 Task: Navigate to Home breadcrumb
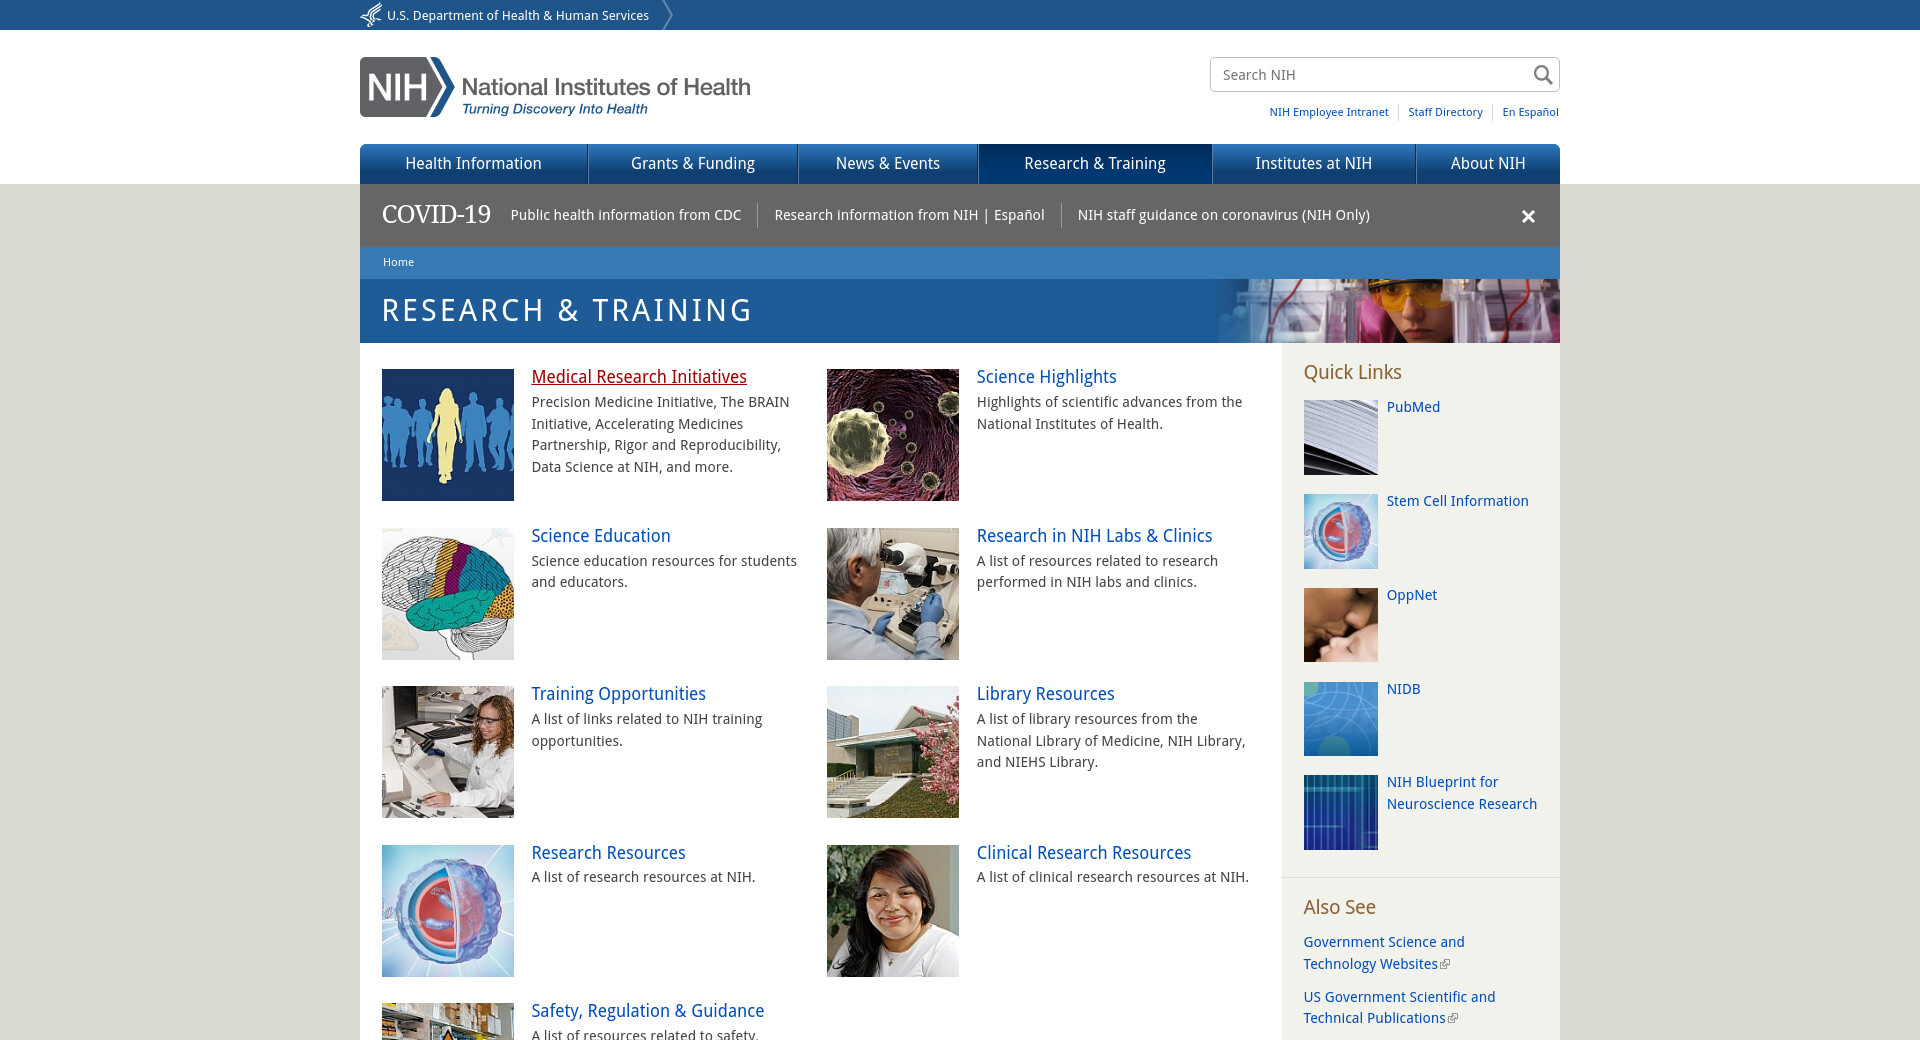pyautogui.click(x=398, y=262)
